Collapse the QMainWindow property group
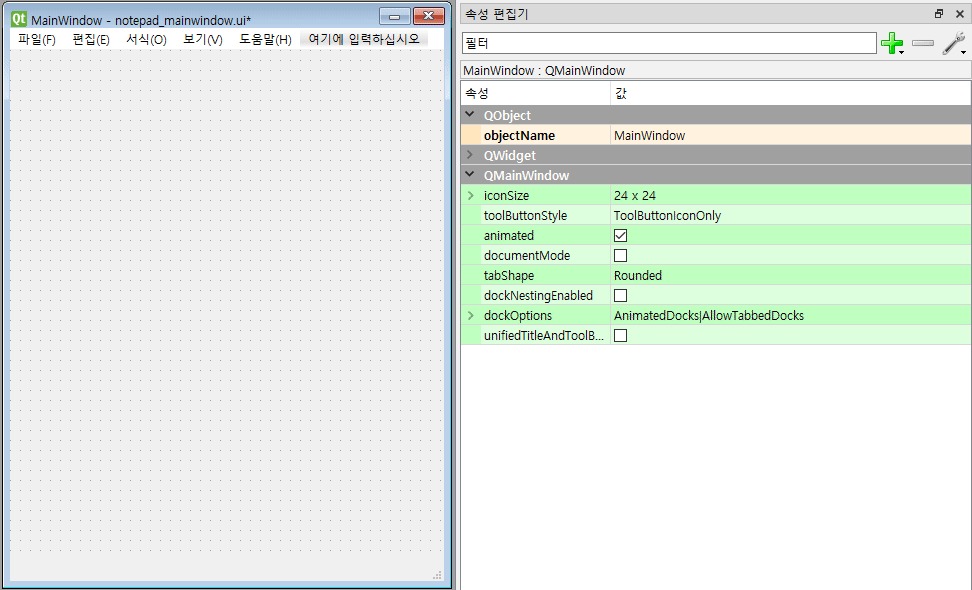 tap(470, 175)
